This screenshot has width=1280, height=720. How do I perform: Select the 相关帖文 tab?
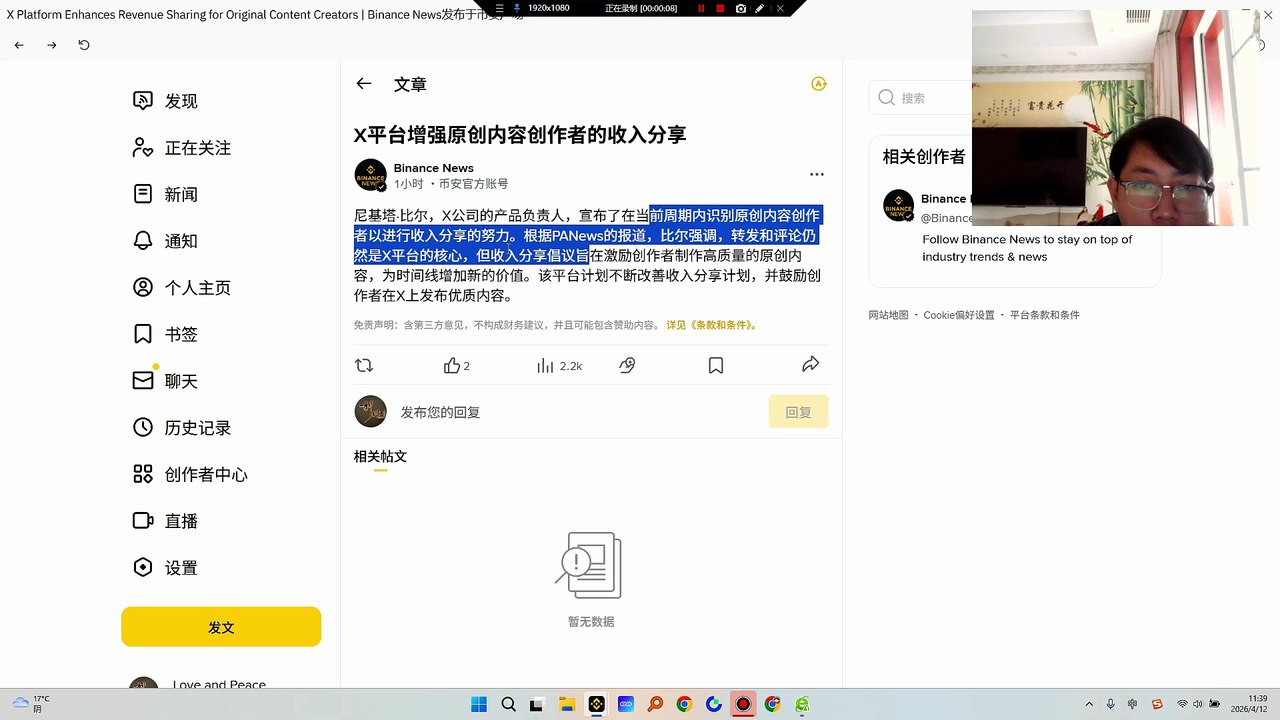(380, 457)
